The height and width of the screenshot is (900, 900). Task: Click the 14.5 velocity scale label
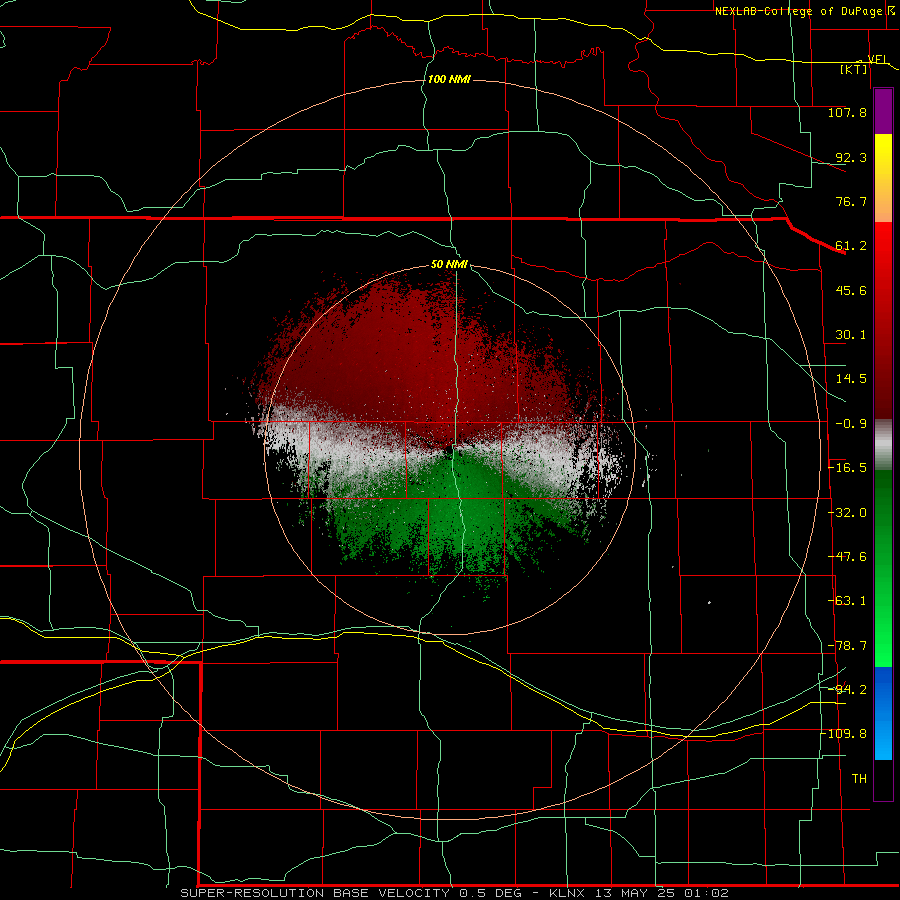click(x=851, y=379)
